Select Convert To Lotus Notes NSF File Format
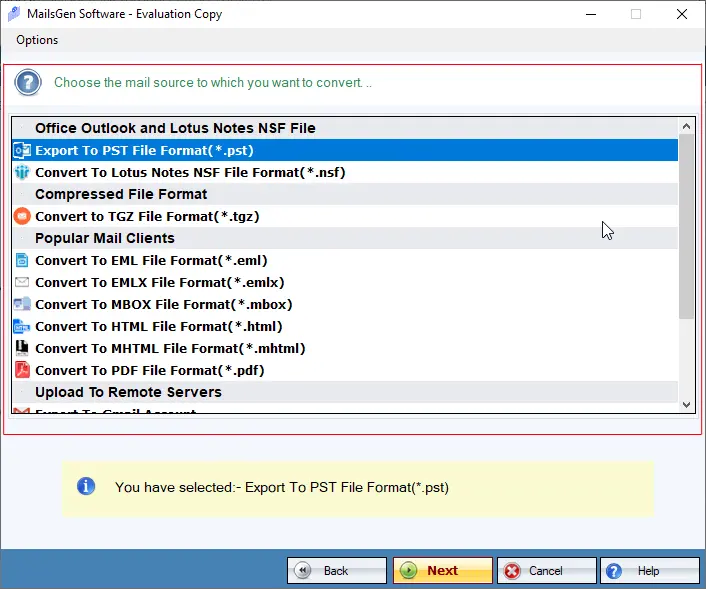 pos(345,172)
